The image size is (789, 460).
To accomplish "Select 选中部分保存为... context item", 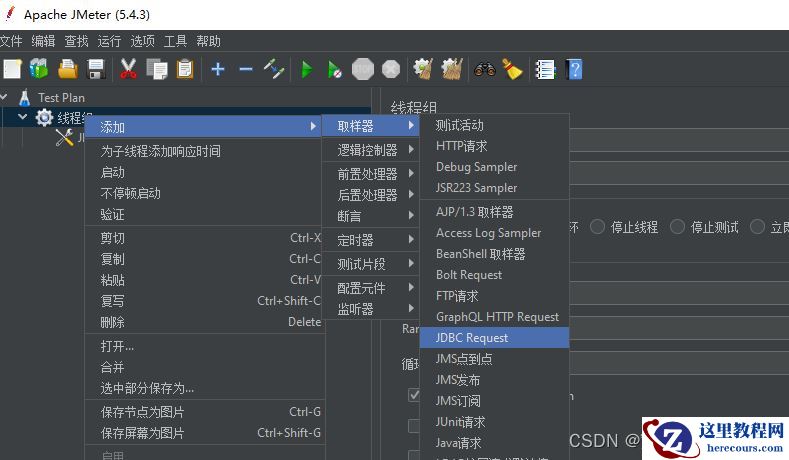I will click(204, 388).
